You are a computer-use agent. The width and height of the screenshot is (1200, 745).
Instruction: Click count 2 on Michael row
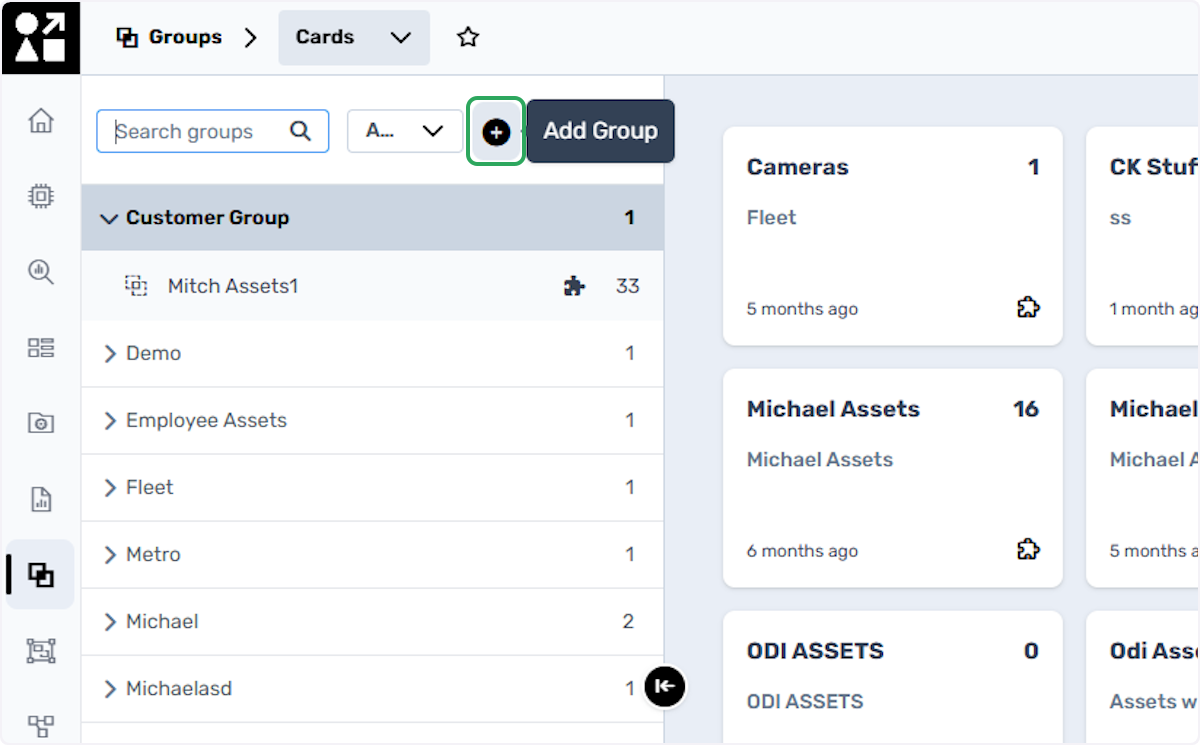(628, 621)
